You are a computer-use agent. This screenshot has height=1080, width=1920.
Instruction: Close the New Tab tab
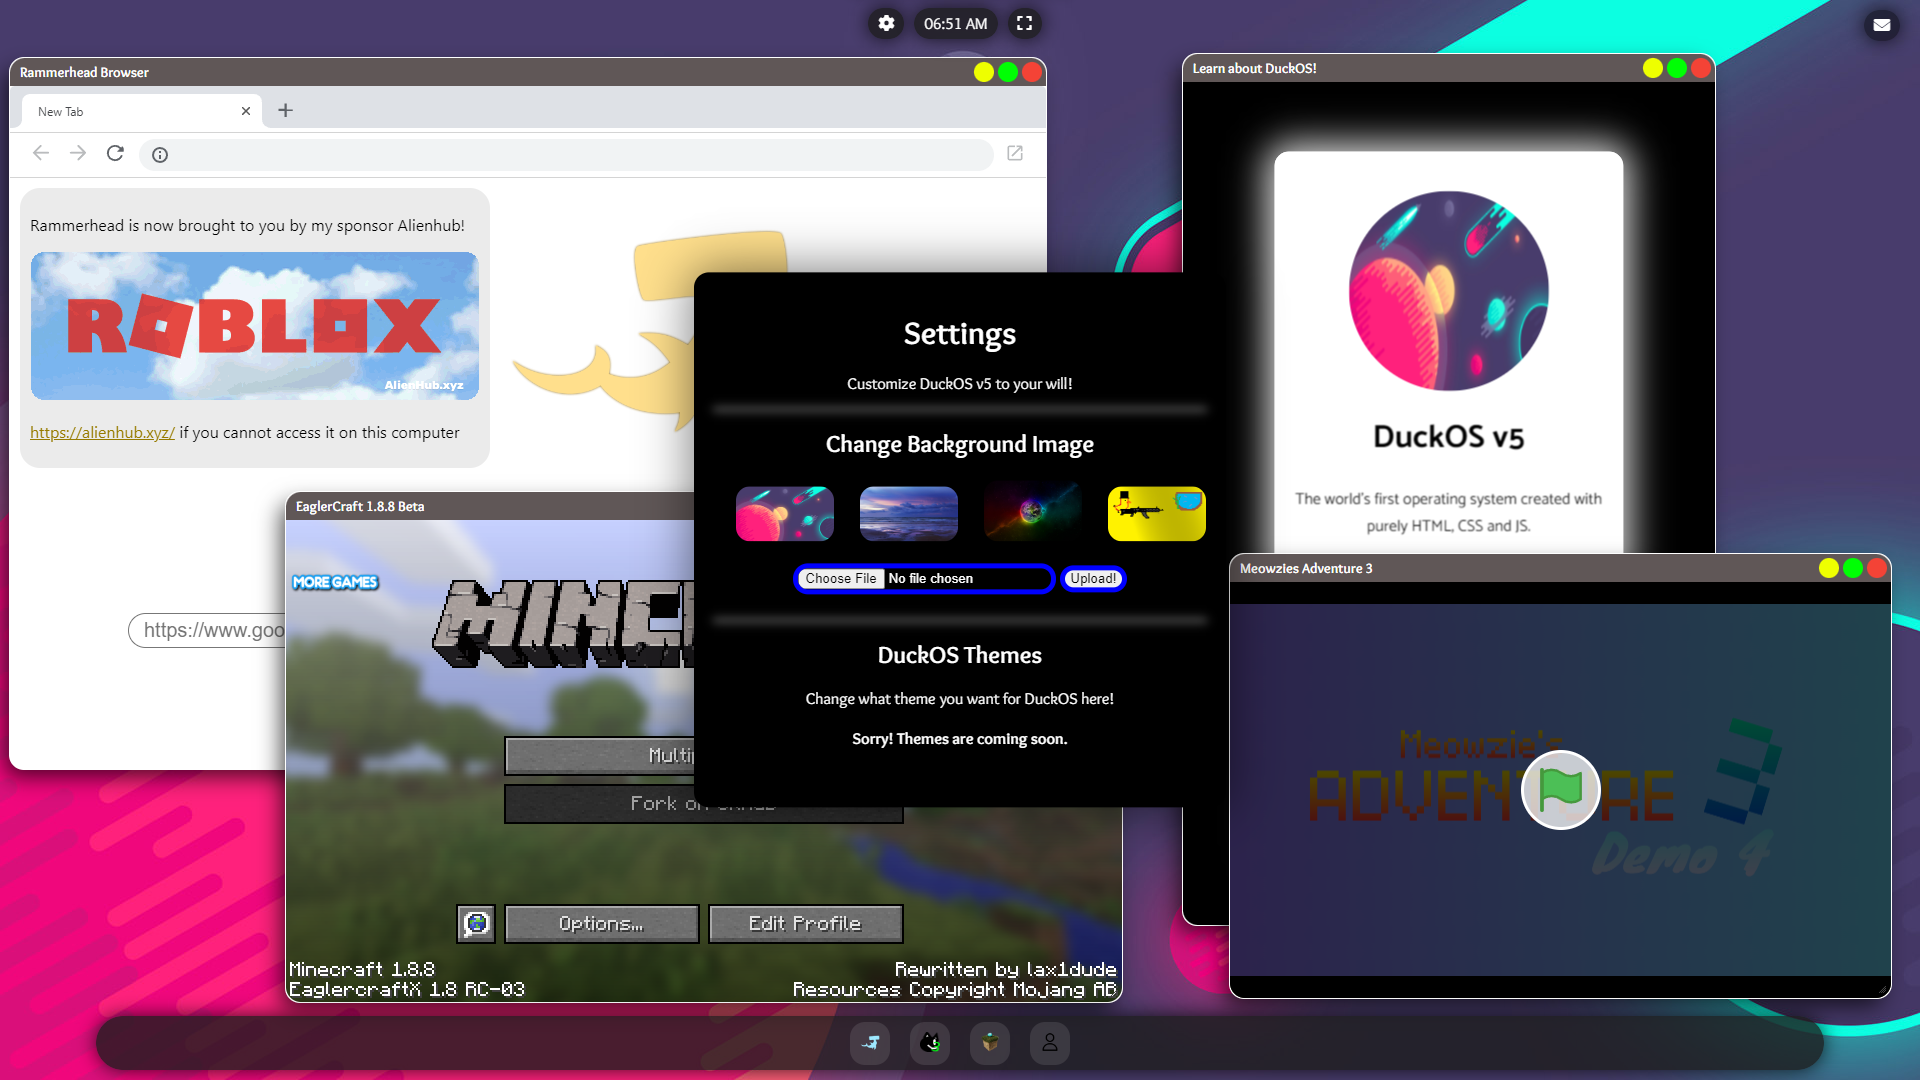tap(246, 111)
